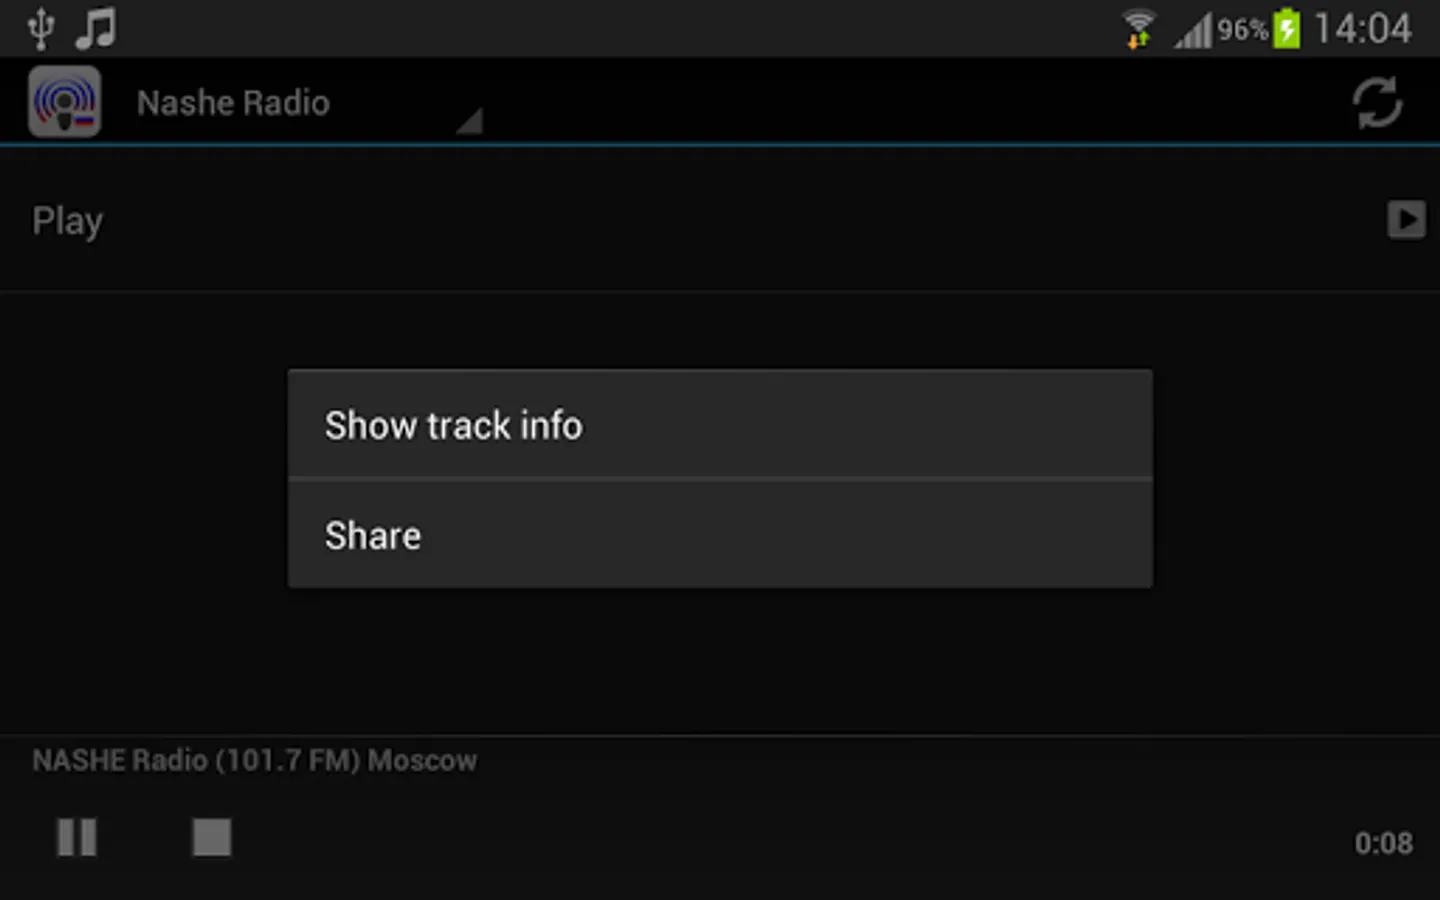Open the music note notification icon

point(96,28)
